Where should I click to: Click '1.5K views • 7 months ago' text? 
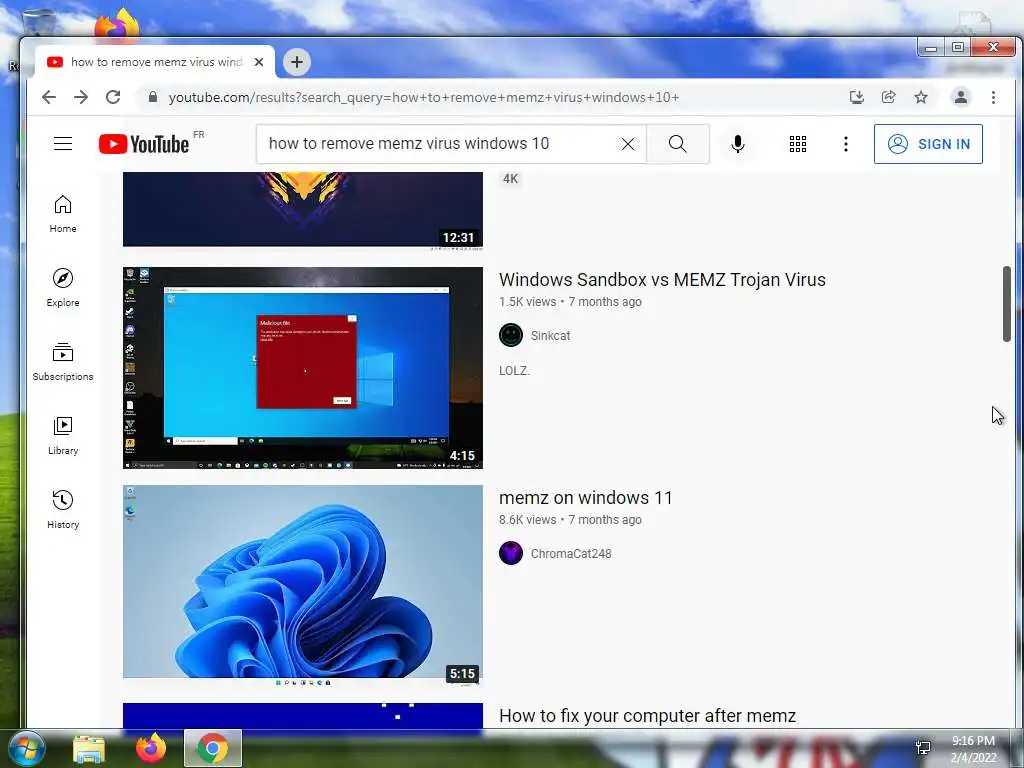[570, 302]
